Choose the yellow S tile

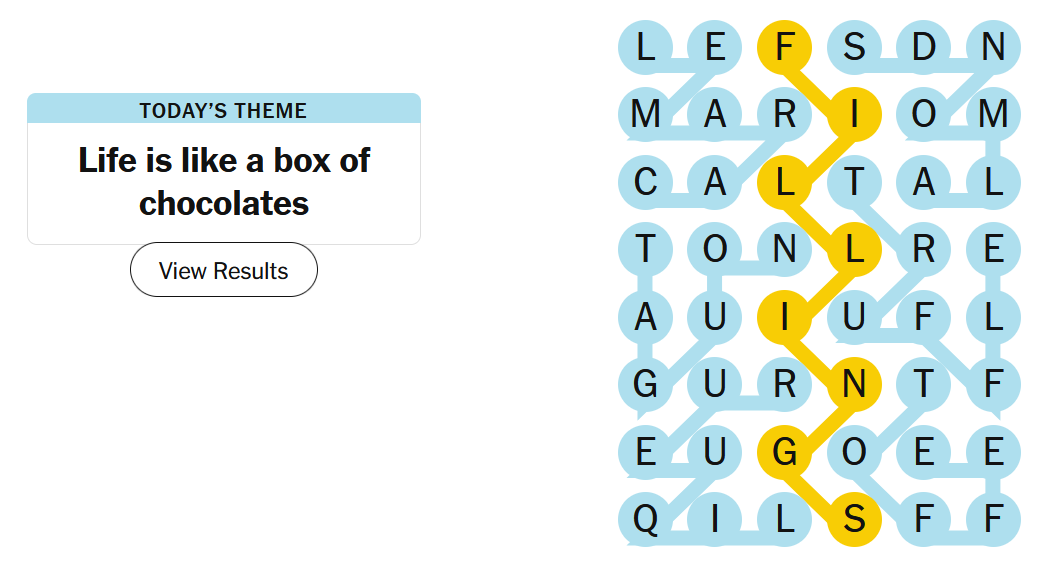[x=854, y=520]
